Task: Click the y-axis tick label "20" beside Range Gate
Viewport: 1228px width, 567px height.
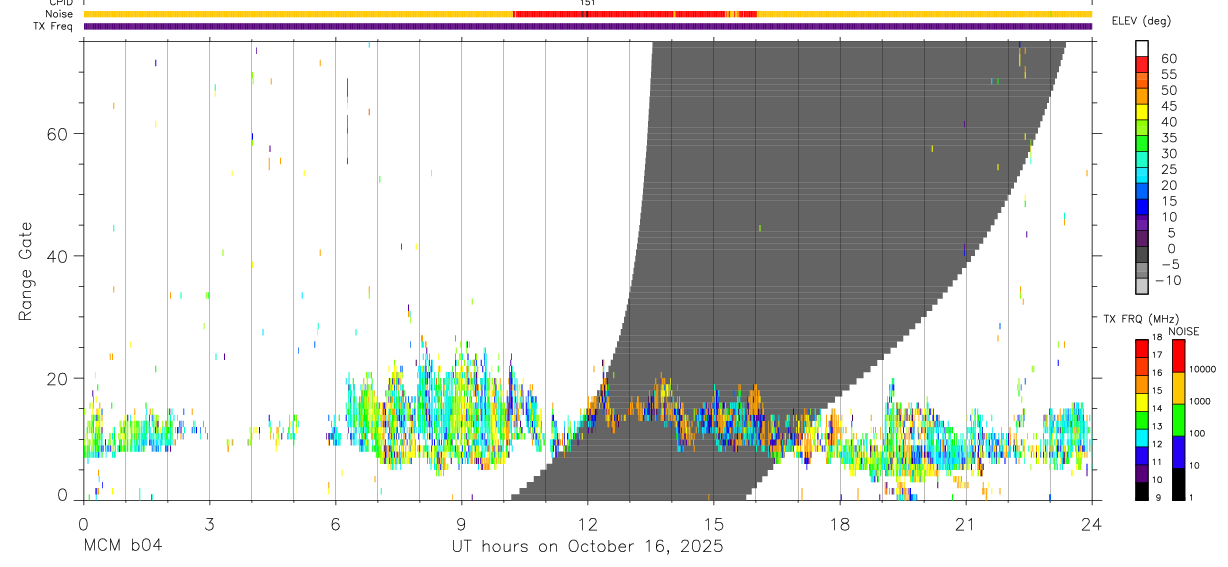Action: 59,378
